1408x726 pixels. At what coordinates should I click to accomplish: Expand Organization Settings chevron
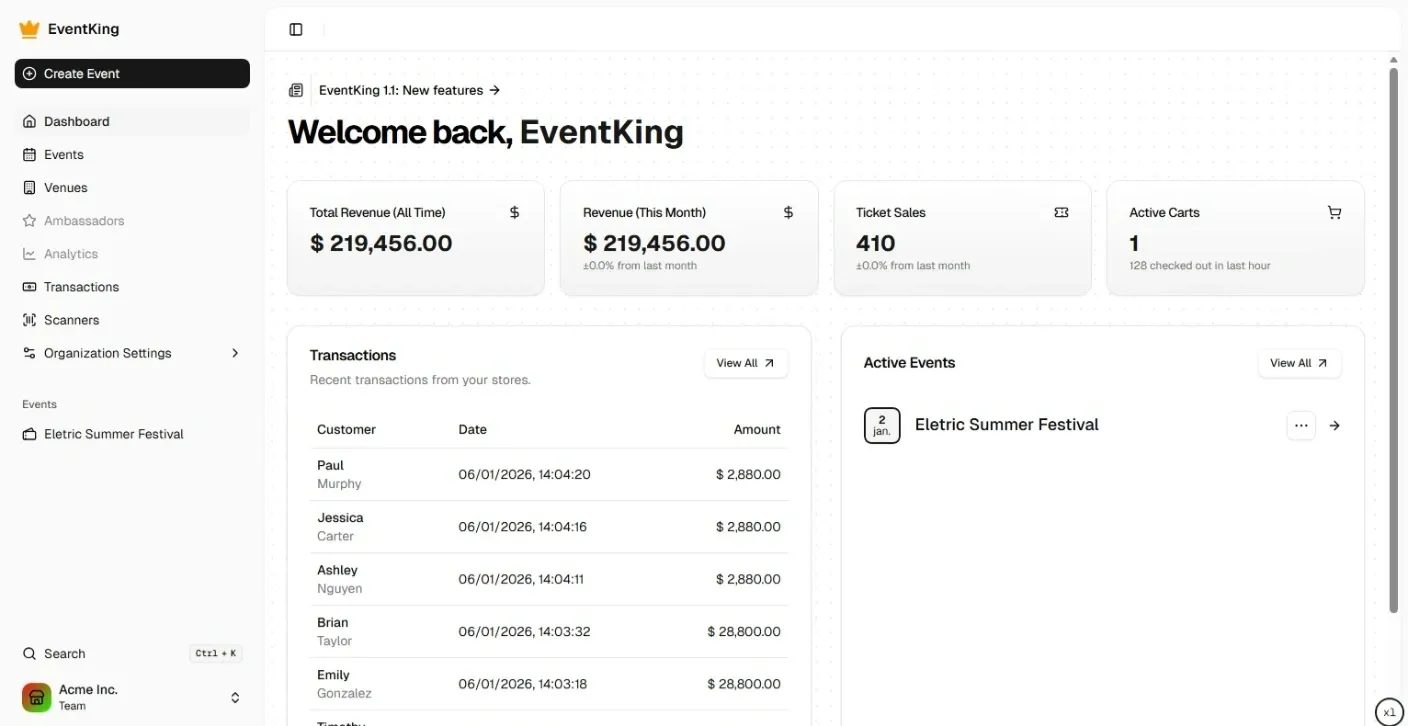tap(235, 353)
